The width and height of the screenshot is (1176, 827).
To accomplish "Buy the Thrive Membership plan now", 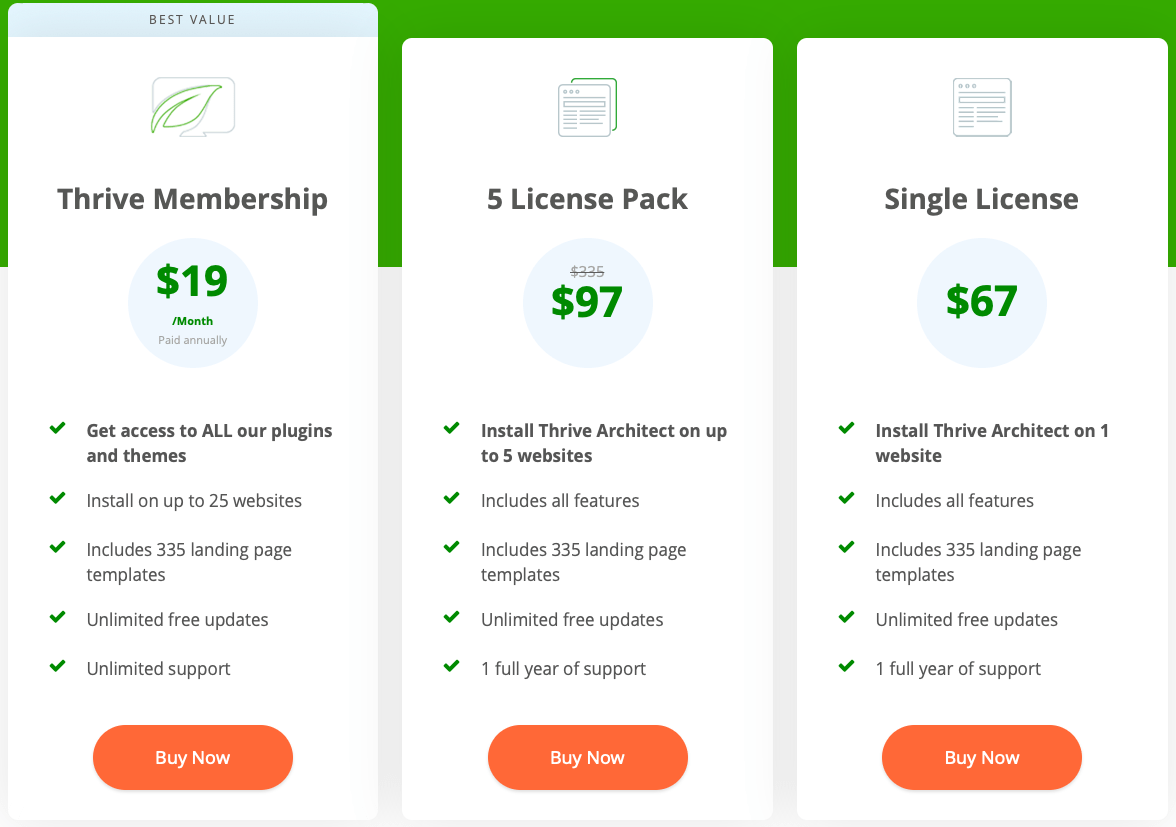I will click(x=193, y=757).
